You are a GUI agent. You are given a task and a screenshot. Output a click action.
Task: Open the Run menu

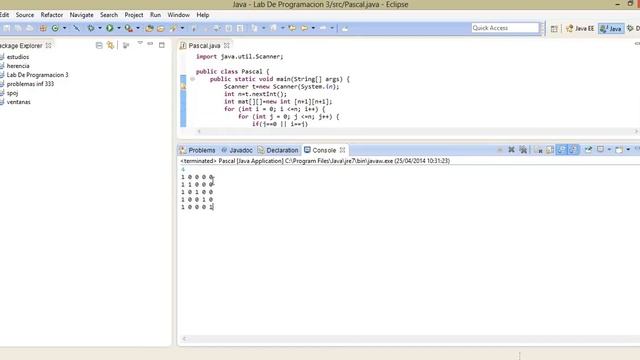point(156,15)
